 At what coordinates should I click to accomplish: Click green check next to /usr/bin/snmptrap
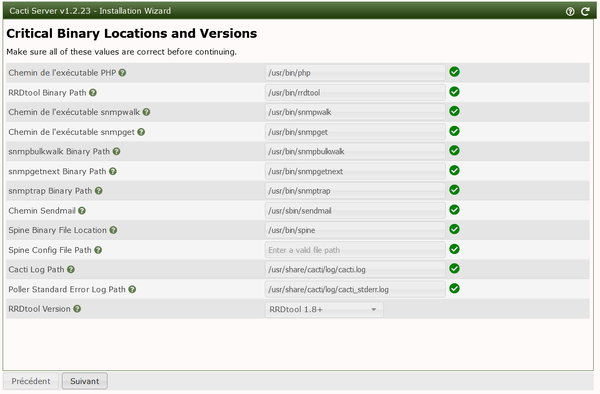click(454, 190)
